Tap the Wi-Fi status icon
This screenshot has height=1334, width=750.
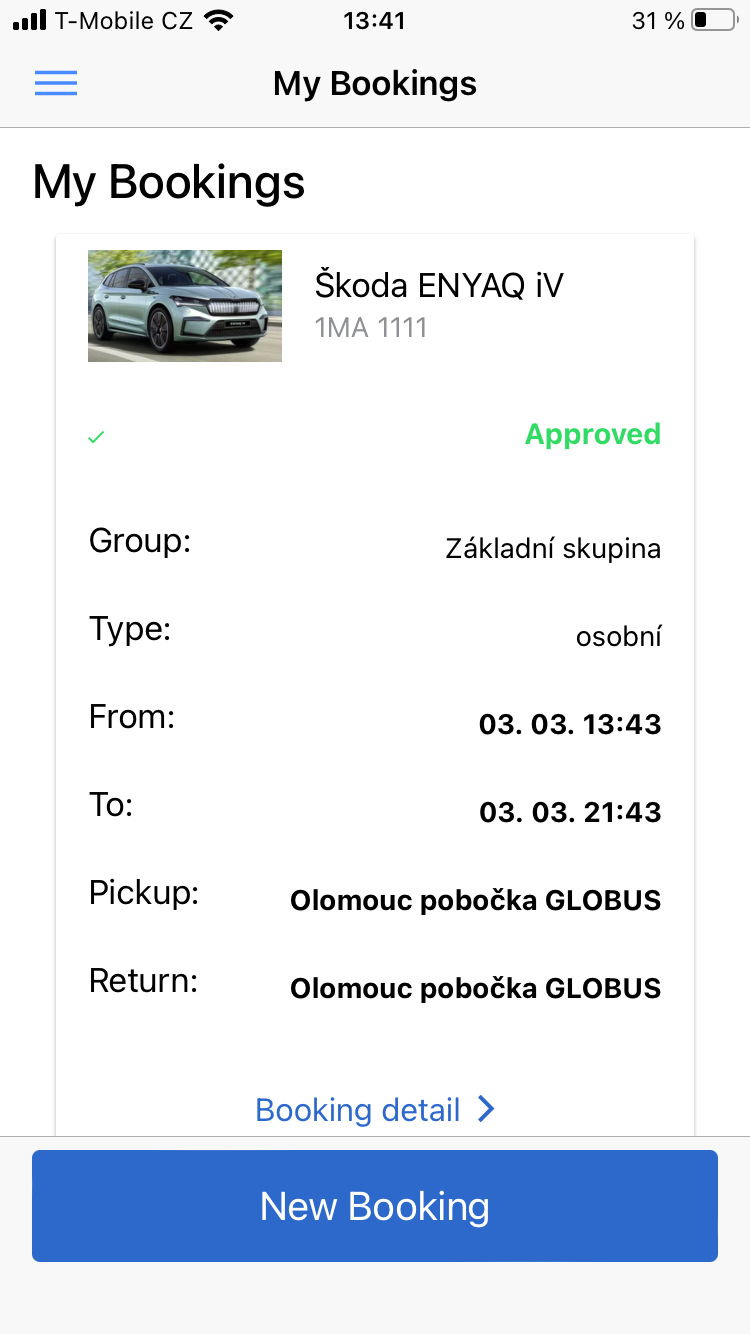(216, 20)
